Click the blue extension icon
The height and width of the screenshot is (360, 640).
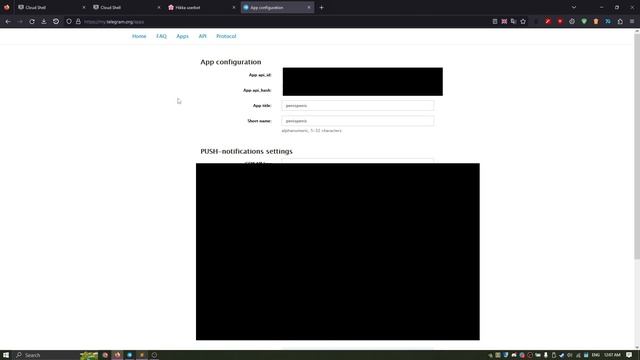point(608,22)
